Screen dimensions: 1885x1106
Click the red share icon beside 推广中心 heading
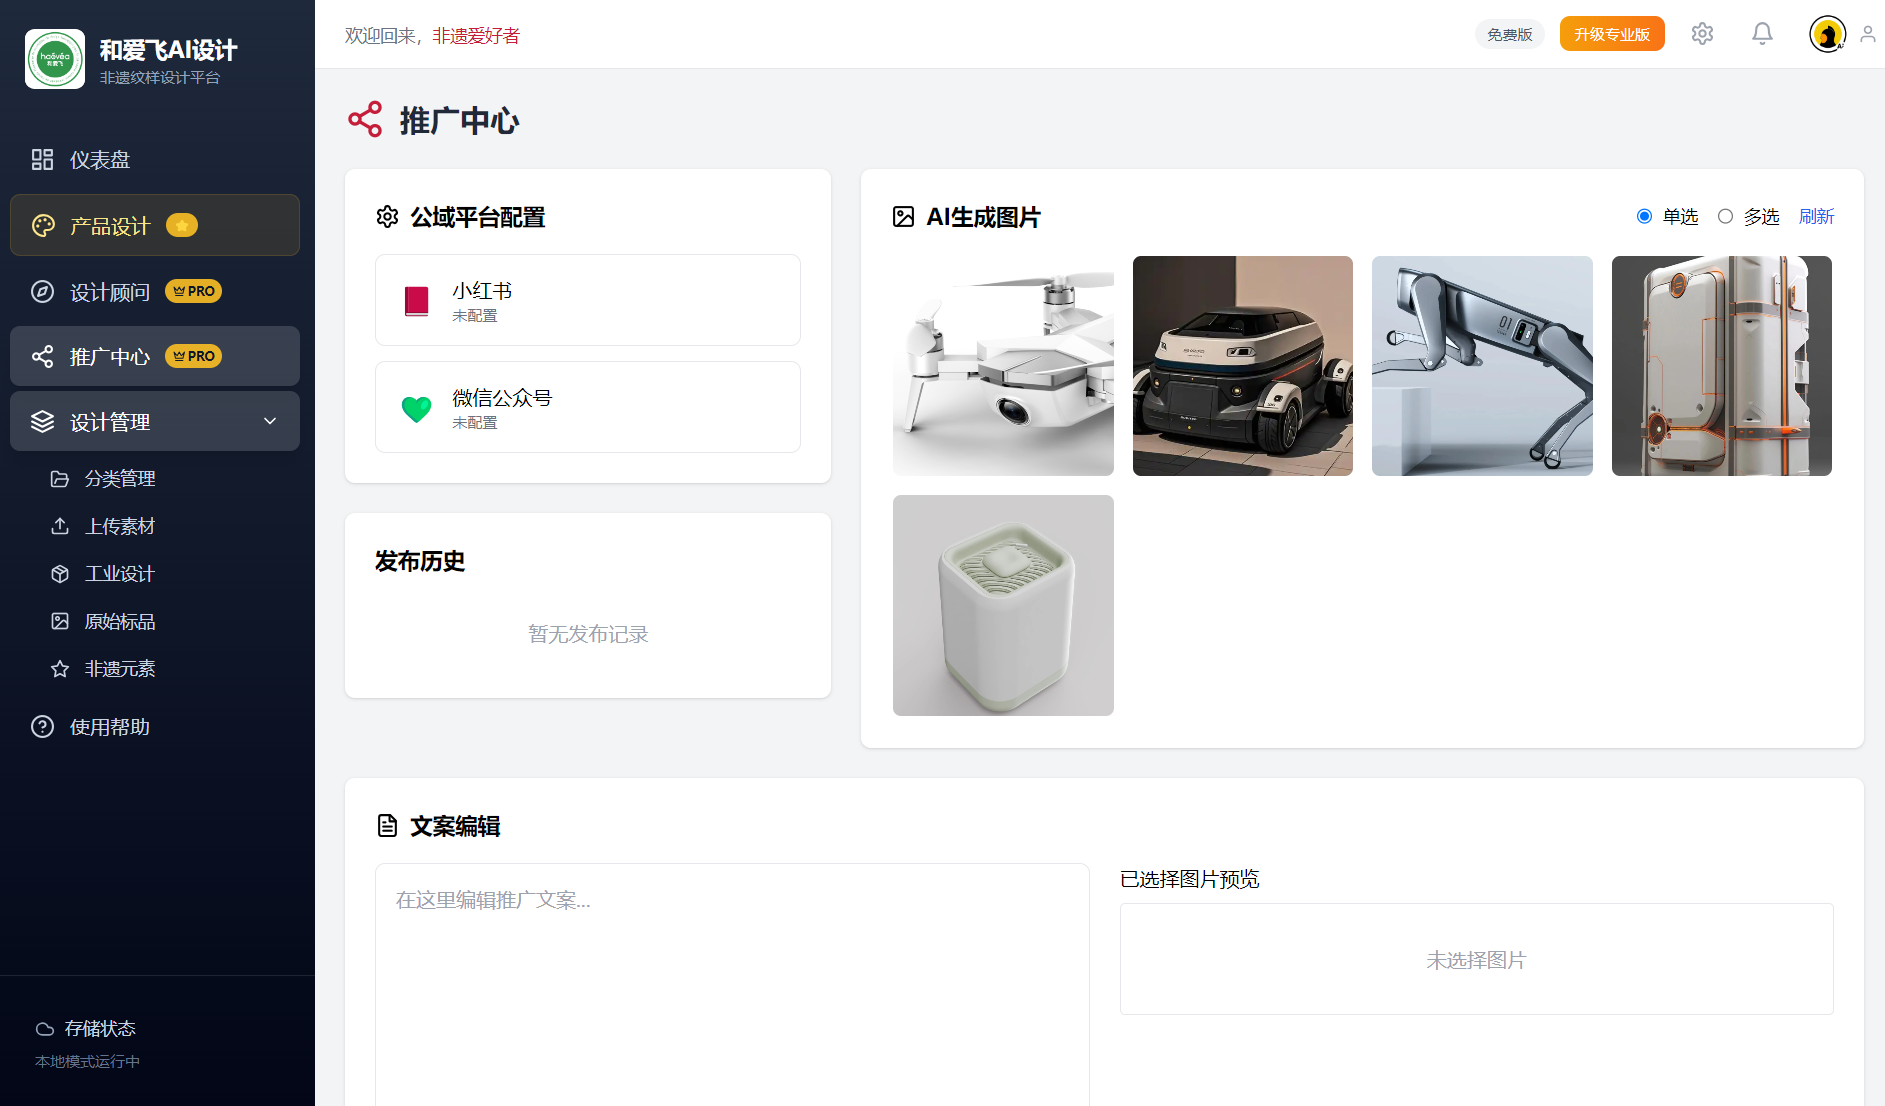pos(365,119)
